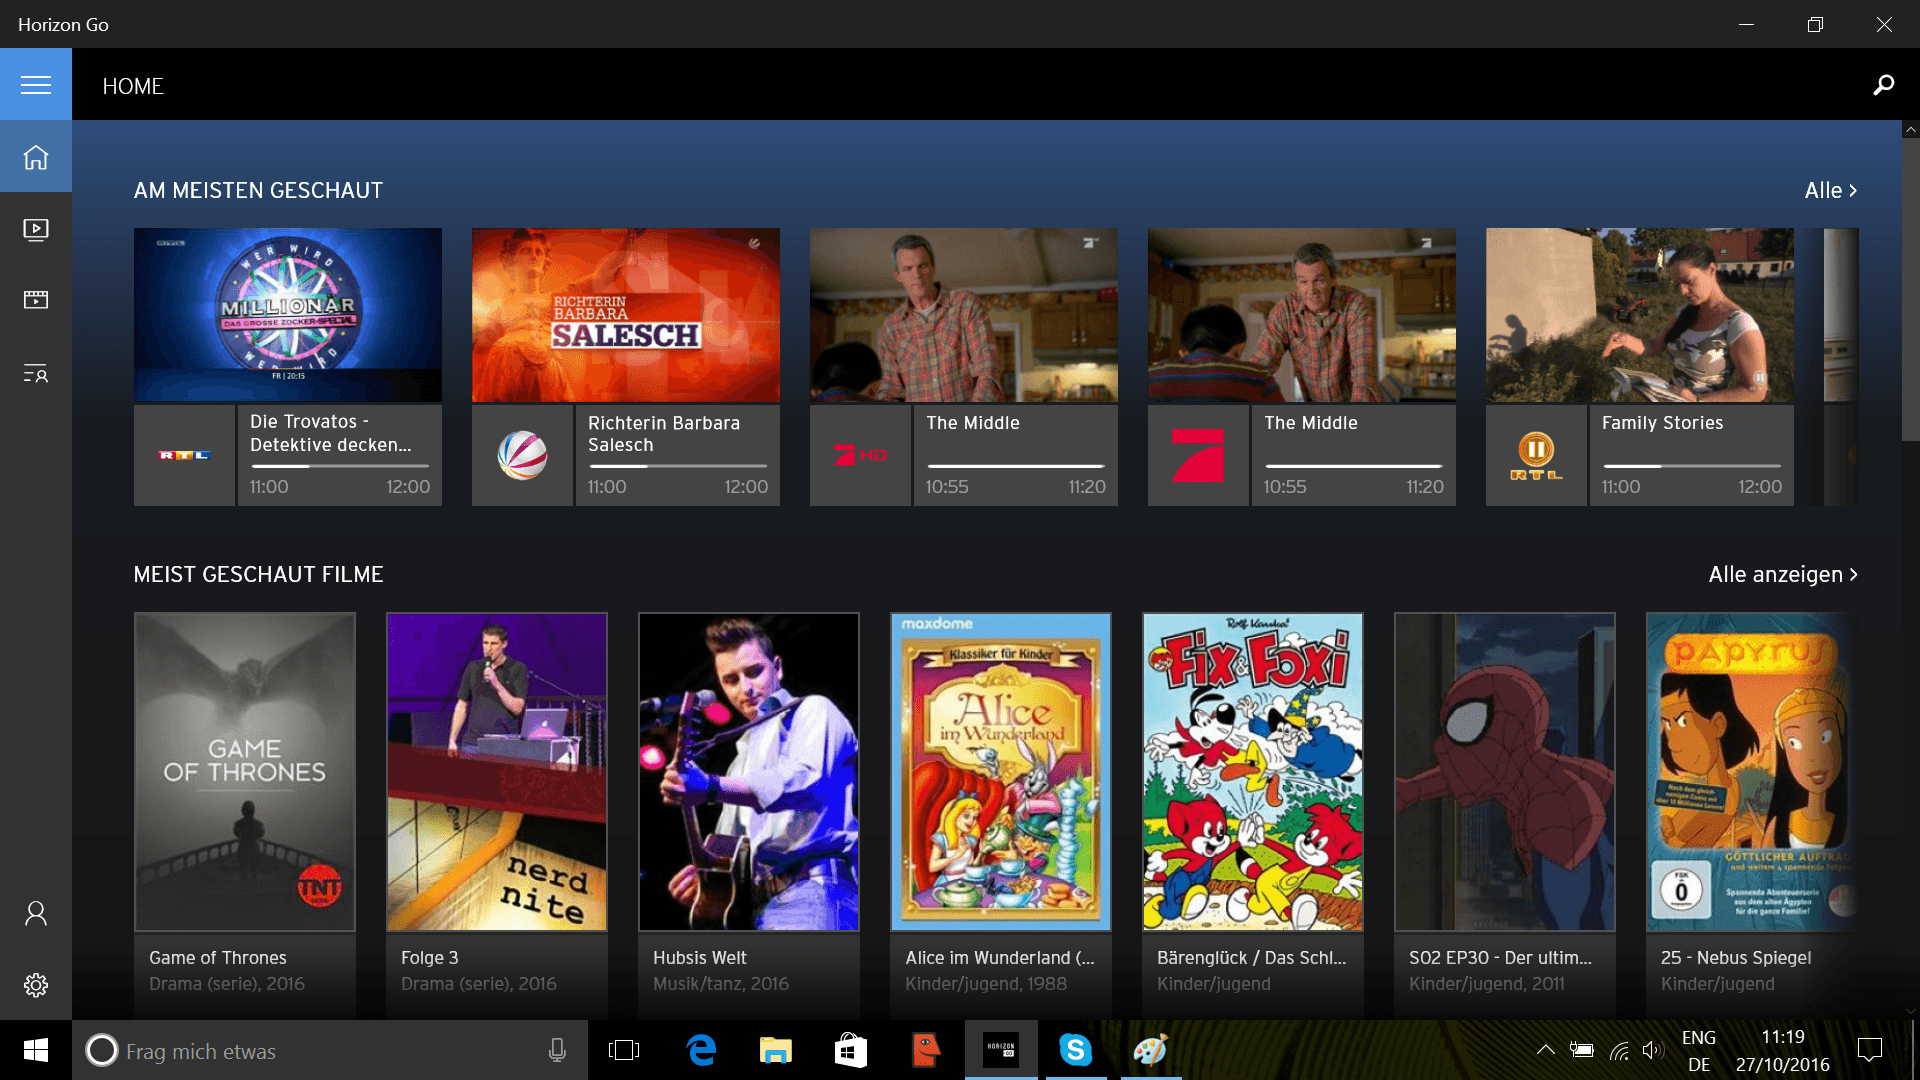Click the search magnifier icon
1920x1080 pixels.
[x=1883, y=85]
